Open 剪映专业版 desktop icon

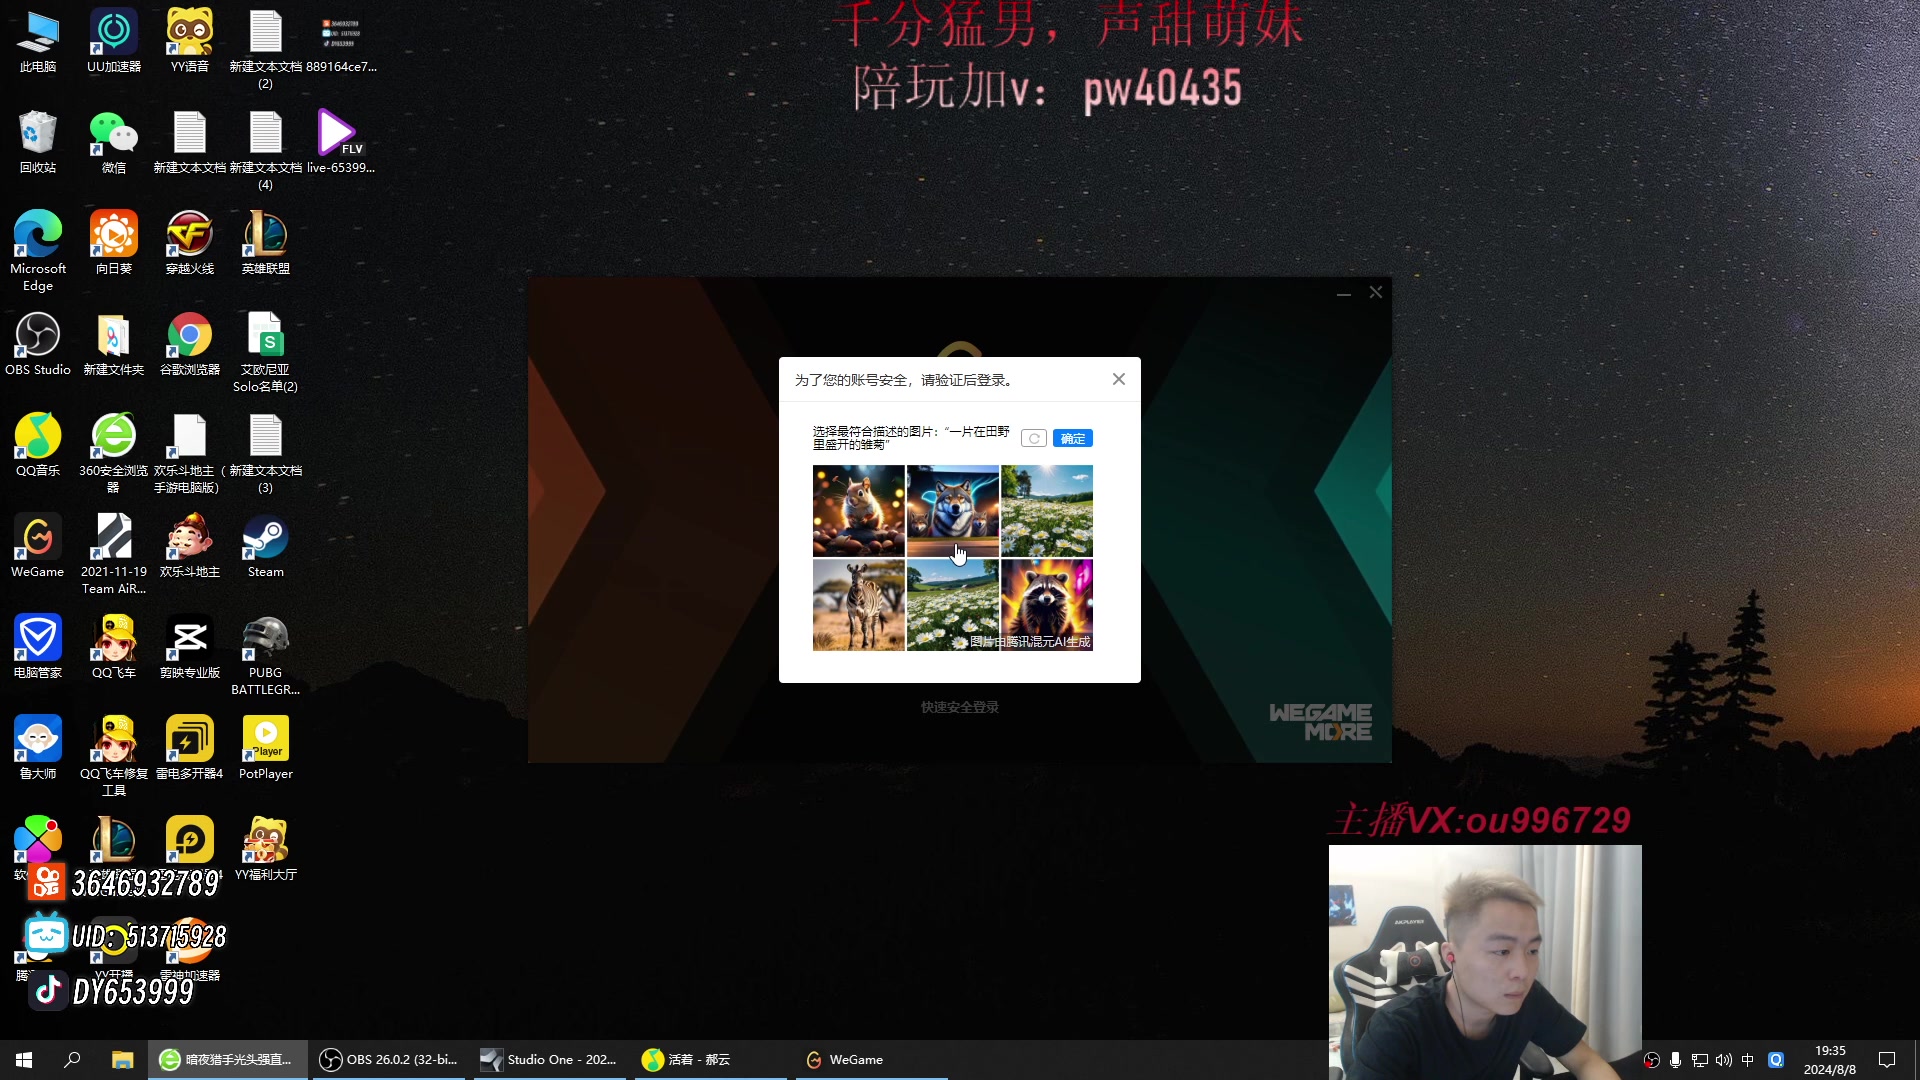click(x=190, y=648)
